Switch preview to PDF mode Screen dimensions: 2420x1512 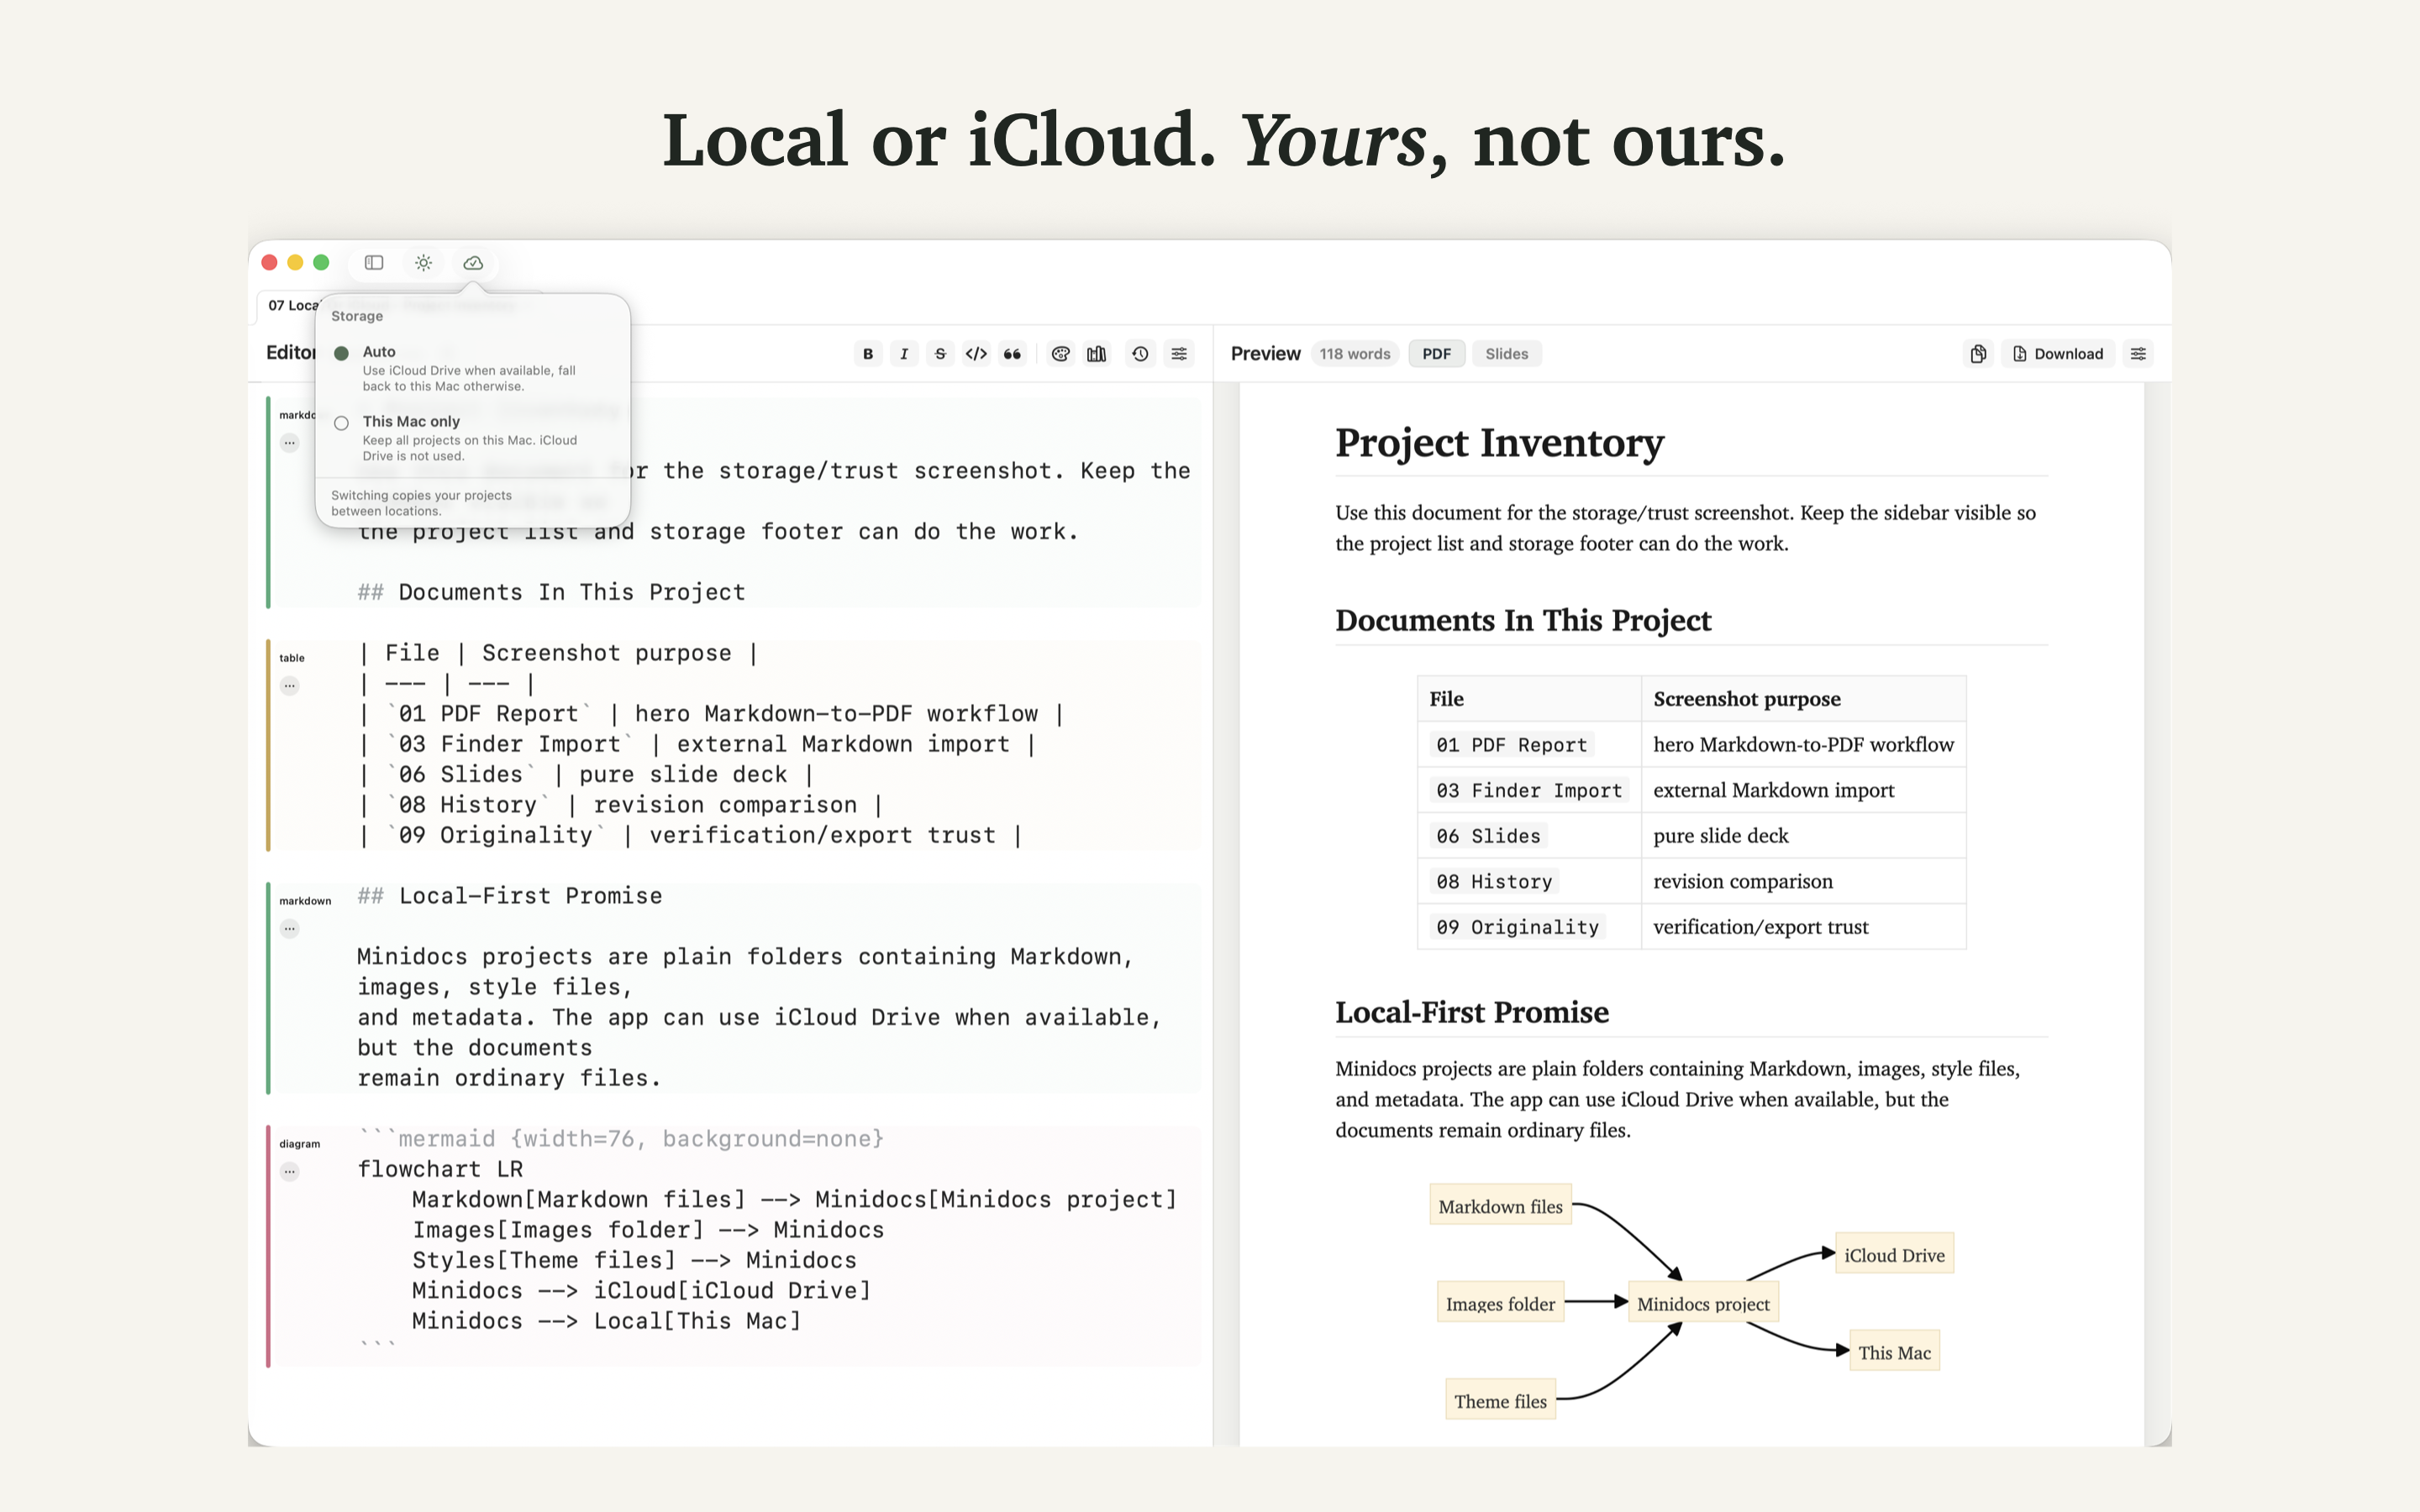coord(1436,354)
